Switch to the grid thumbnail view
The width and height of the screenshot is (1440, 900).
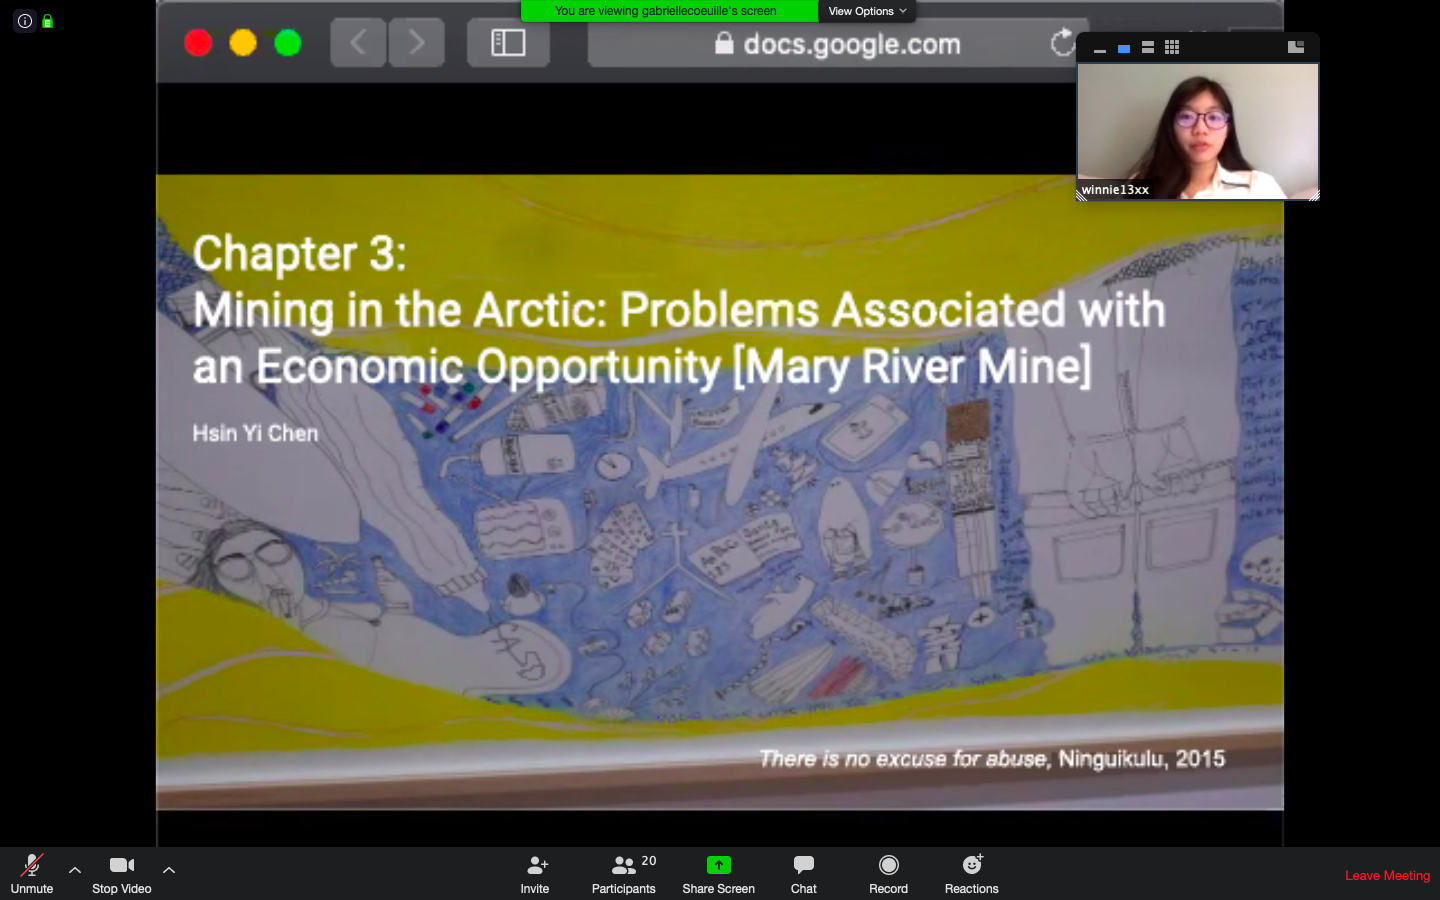click(x=1172, y=48)
